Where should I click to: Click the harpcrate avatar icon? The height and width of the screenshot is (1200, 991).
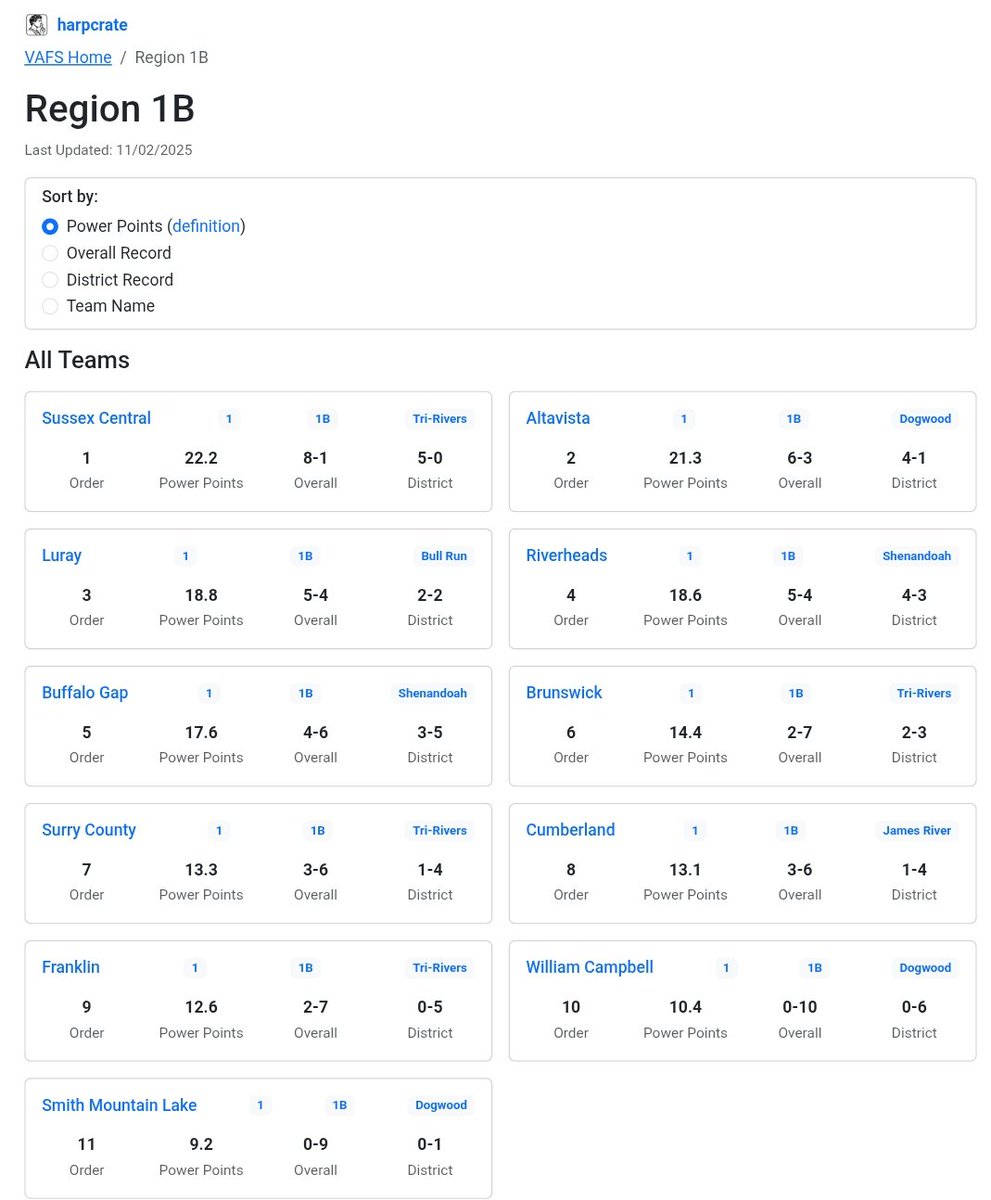click(x=36, y=25)
